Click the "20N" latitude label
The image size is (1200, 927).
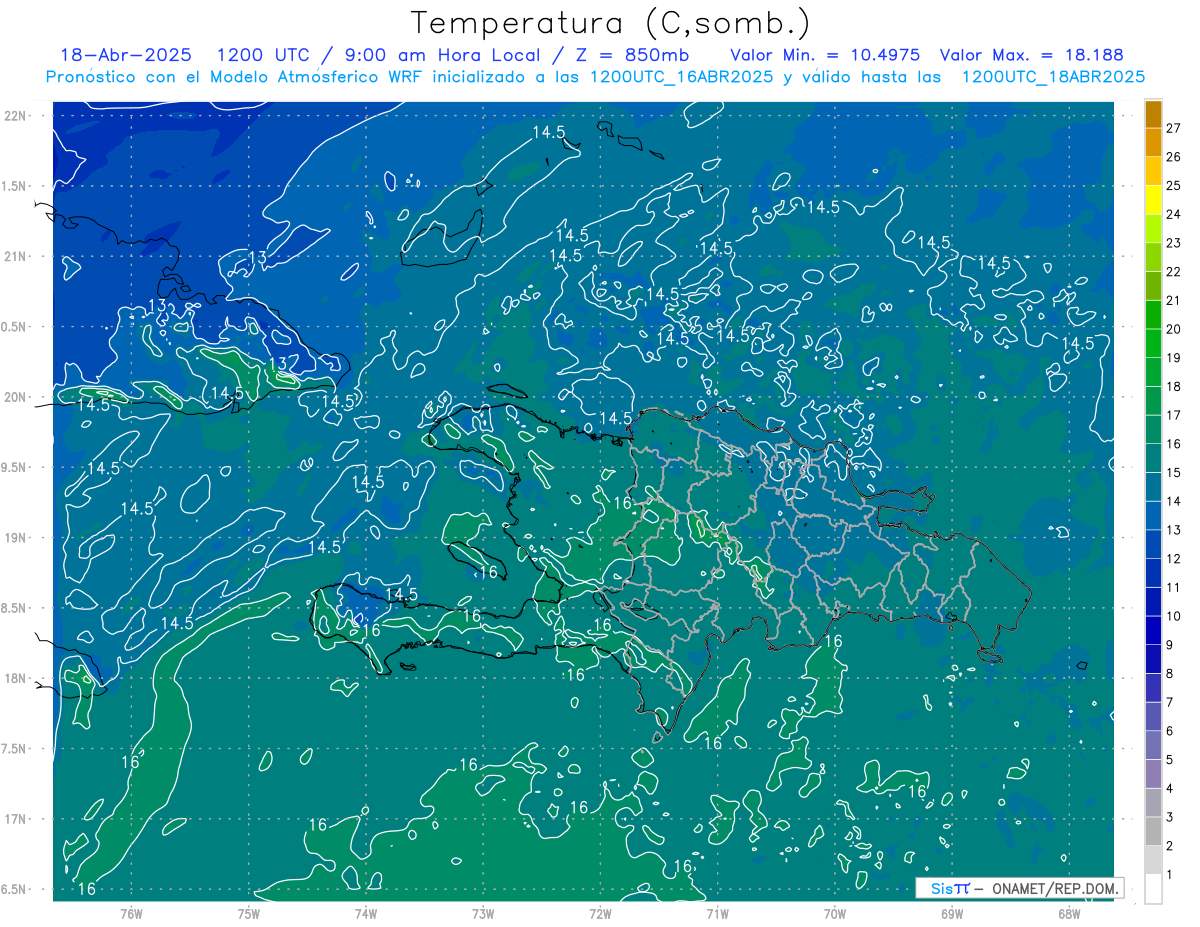16,397
